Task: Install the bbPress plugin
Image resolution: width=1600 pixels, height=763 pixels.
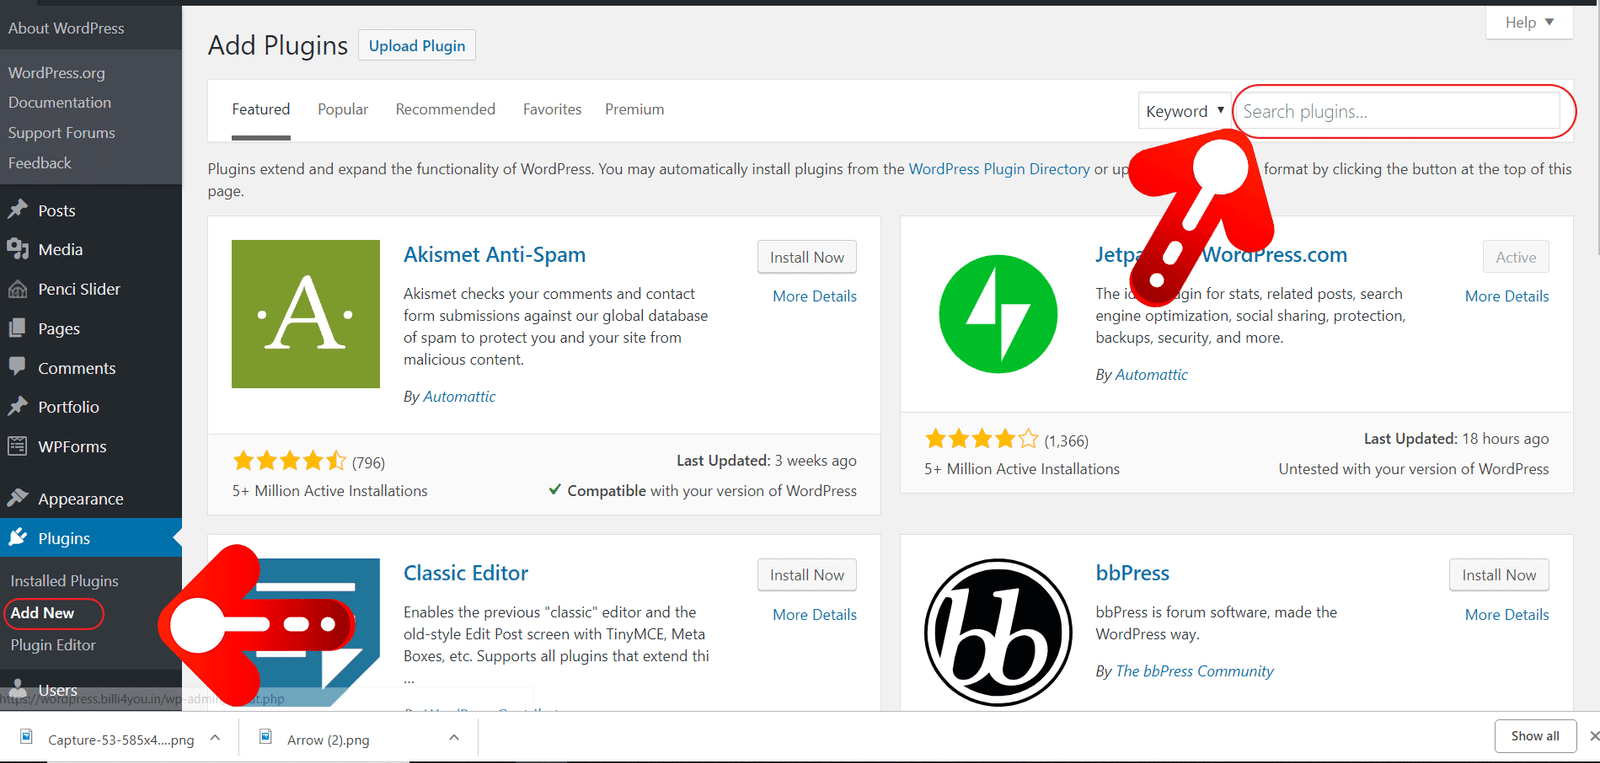Action: tap(1499, 575)
